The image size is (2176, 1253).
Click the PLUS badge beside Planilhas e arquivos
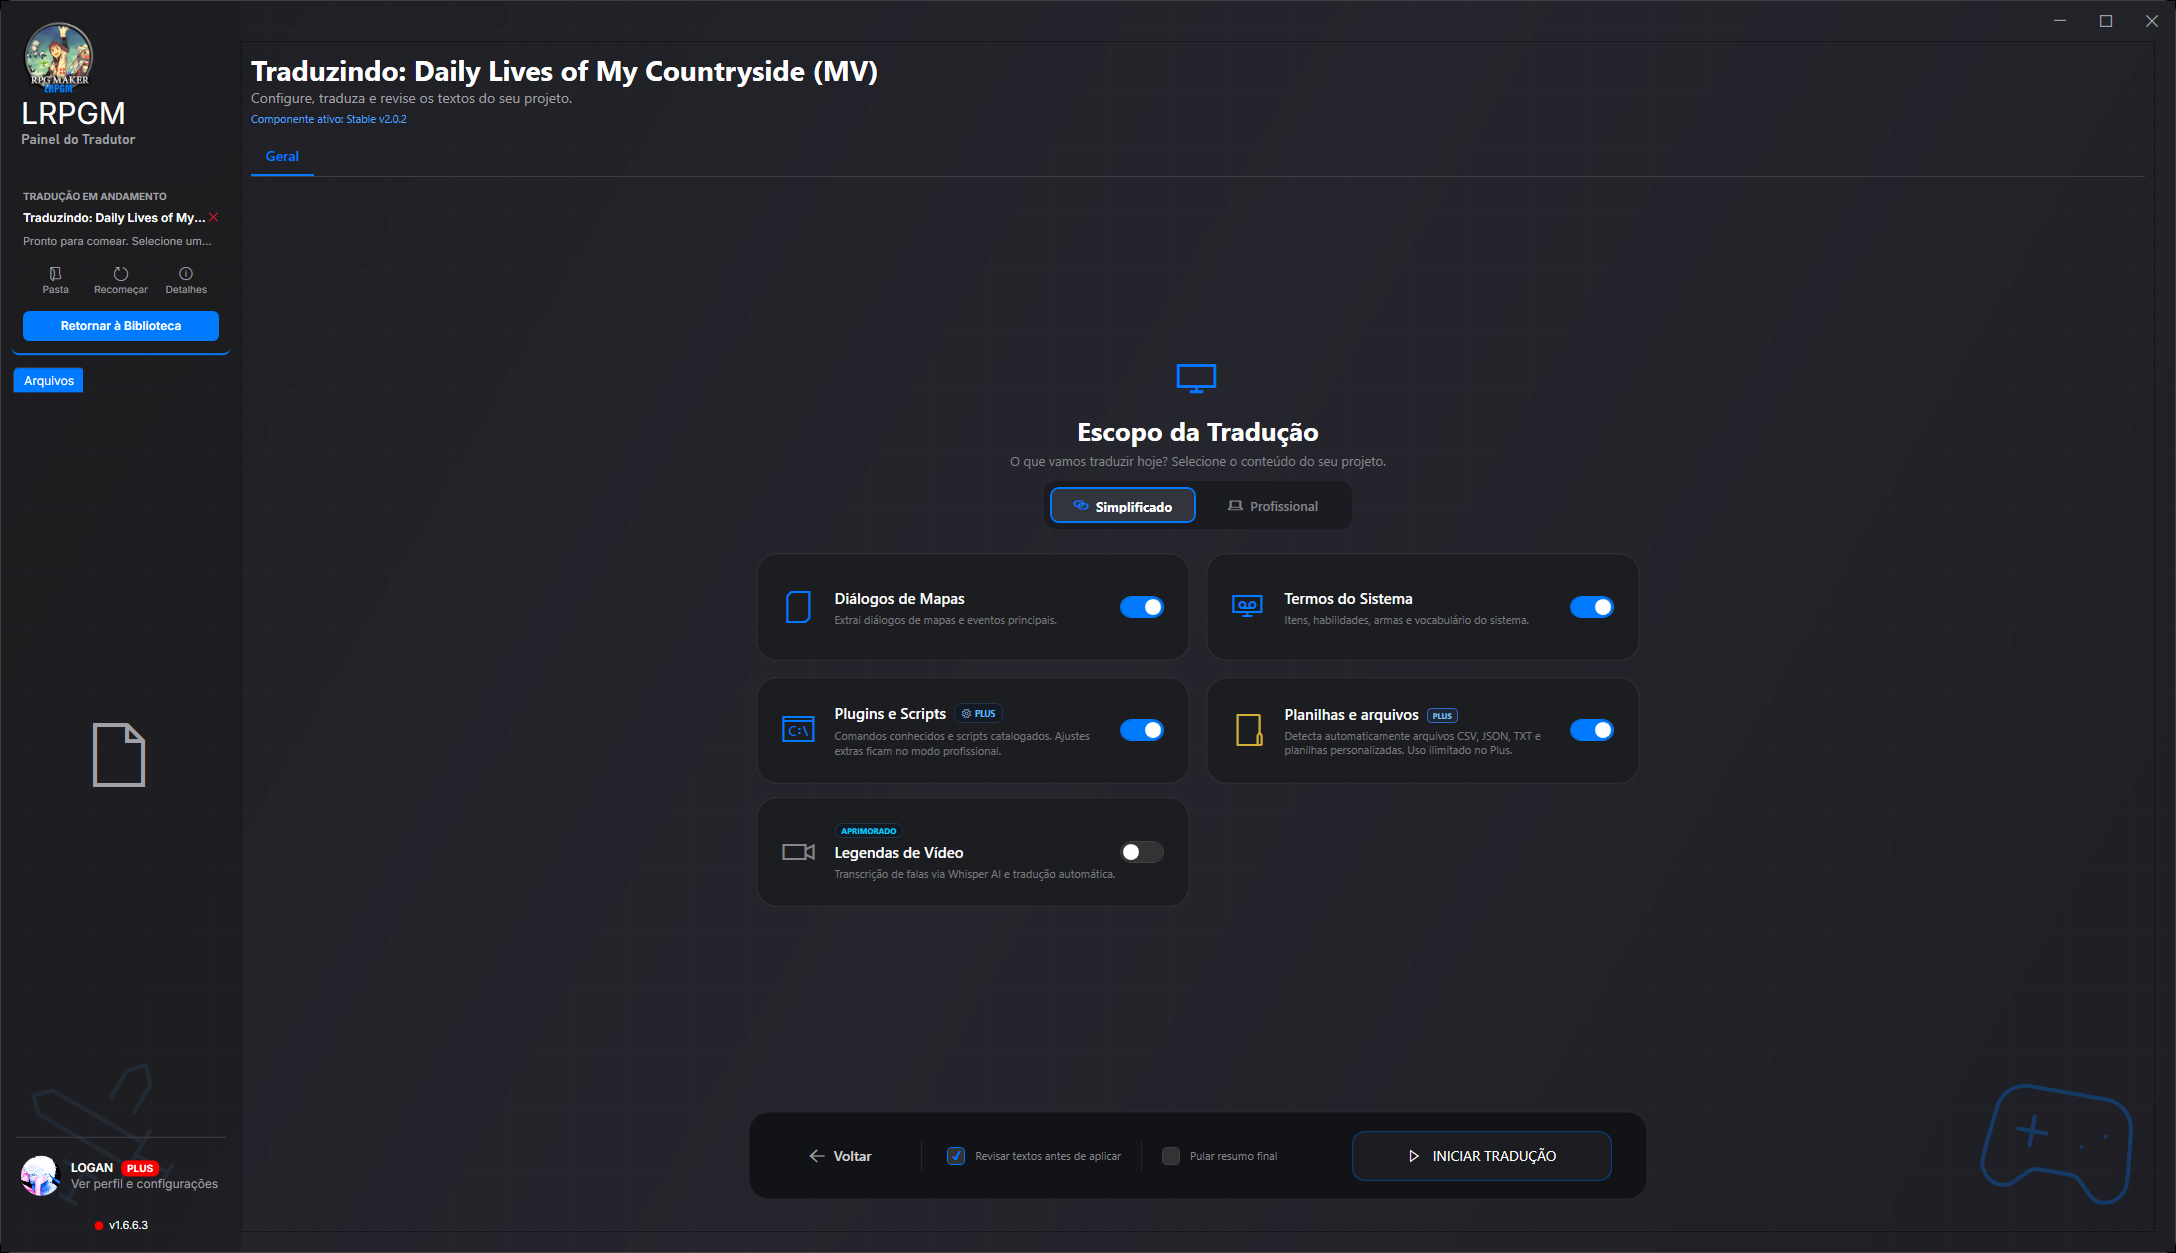click(1442, 716)
